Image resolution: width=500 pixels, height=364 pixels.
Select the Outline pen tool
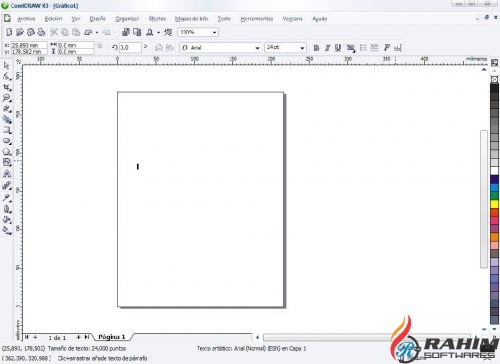[x=7, y=209]
